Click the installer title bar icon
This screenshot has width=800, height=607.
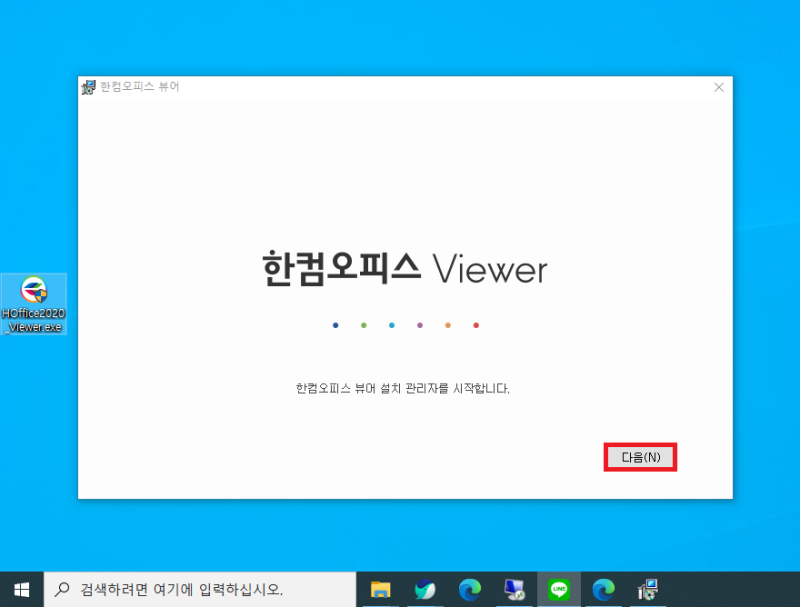point(88,87)
